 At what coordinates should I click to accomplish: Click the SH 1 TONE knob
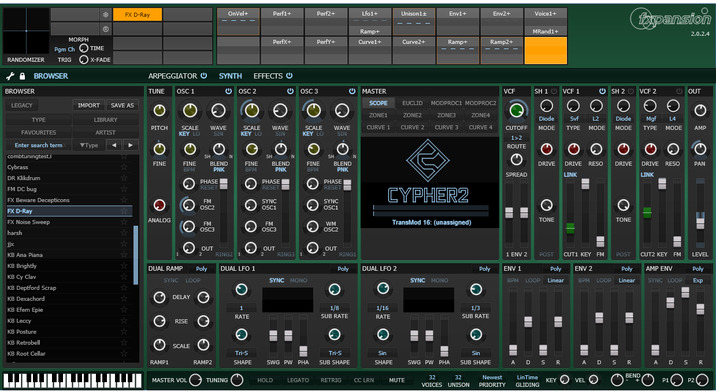point(547,205)
